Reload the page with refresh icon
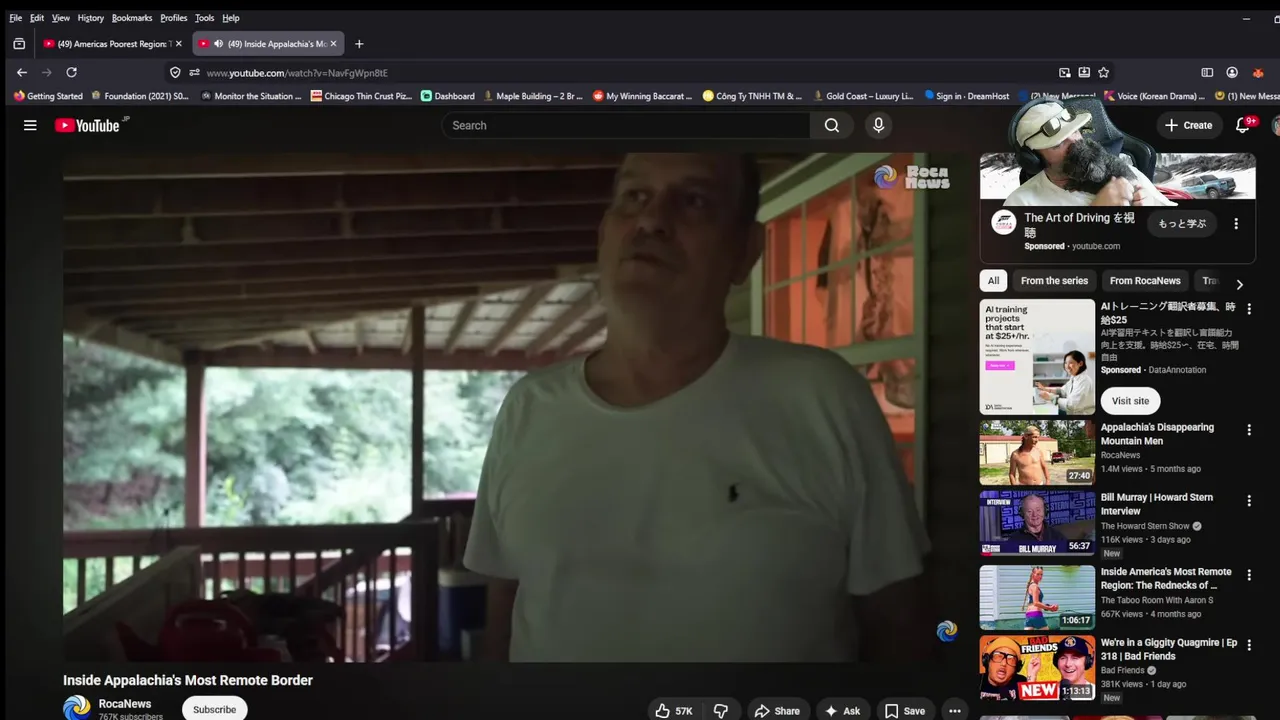The width and height of the screenshot is (1280, 720). point(71,72)
